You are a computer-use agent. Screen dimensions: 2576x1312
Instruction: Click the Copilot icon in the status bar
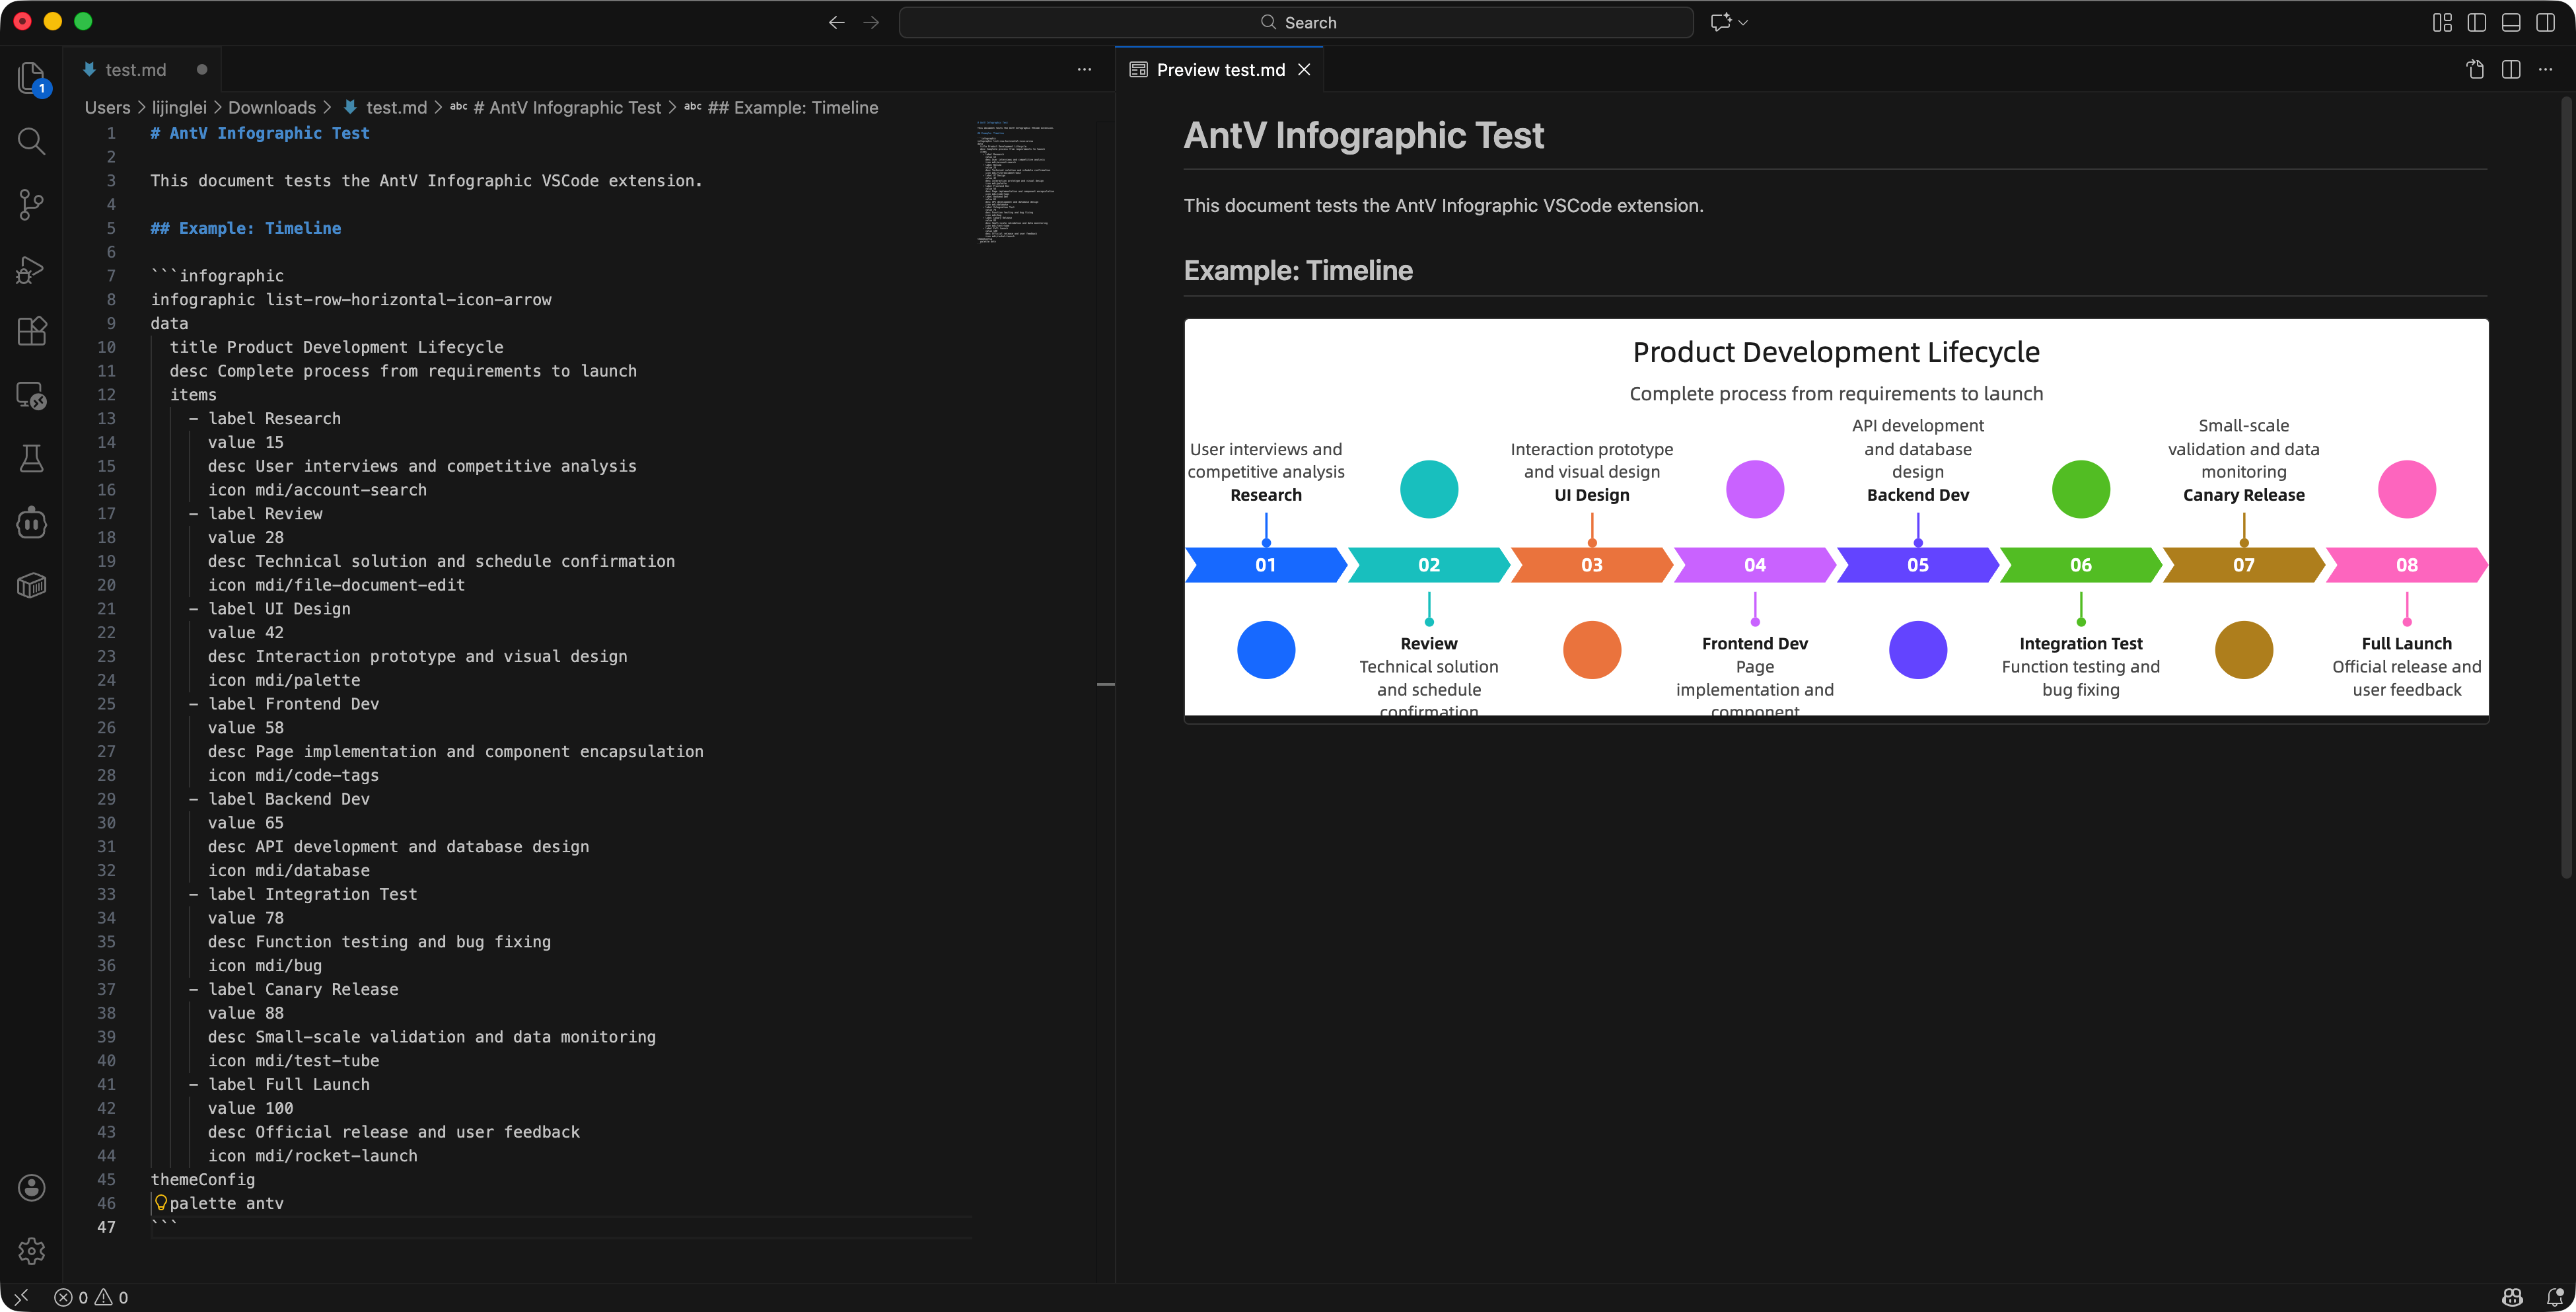point(2513,1297)
